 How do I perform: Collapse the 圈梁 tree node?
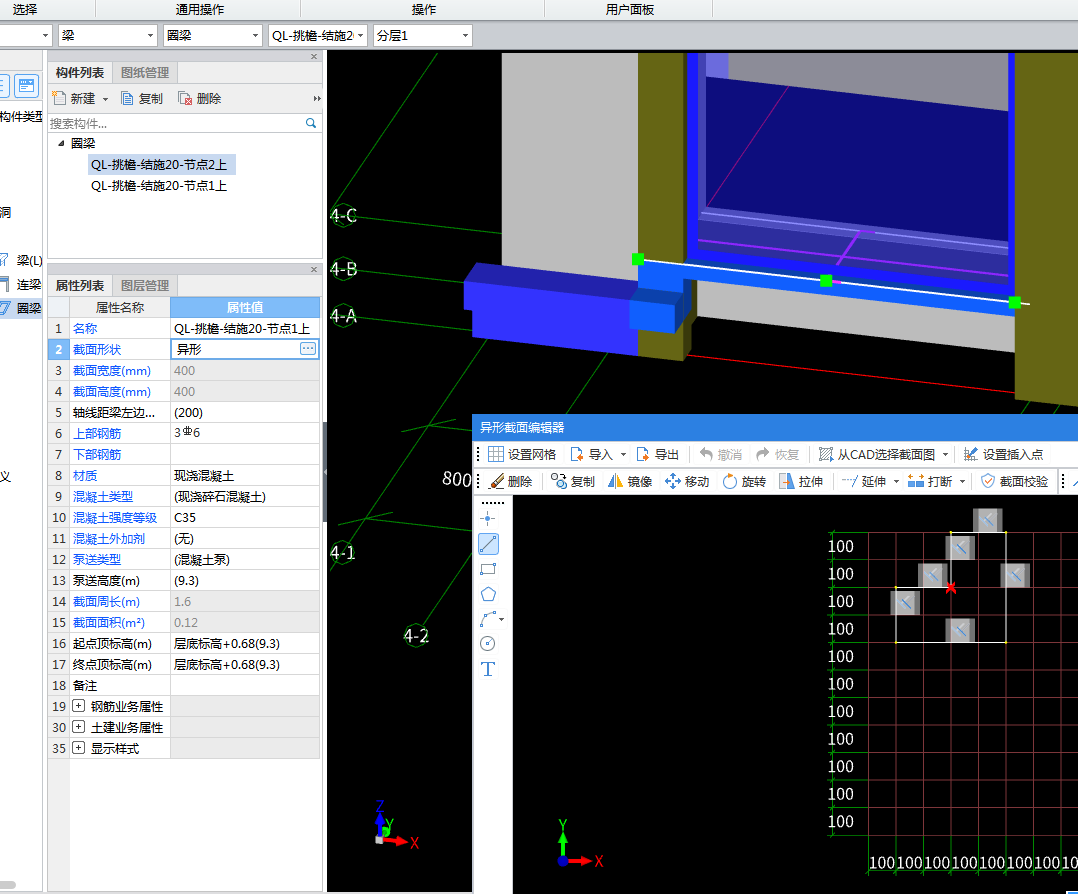61,143
